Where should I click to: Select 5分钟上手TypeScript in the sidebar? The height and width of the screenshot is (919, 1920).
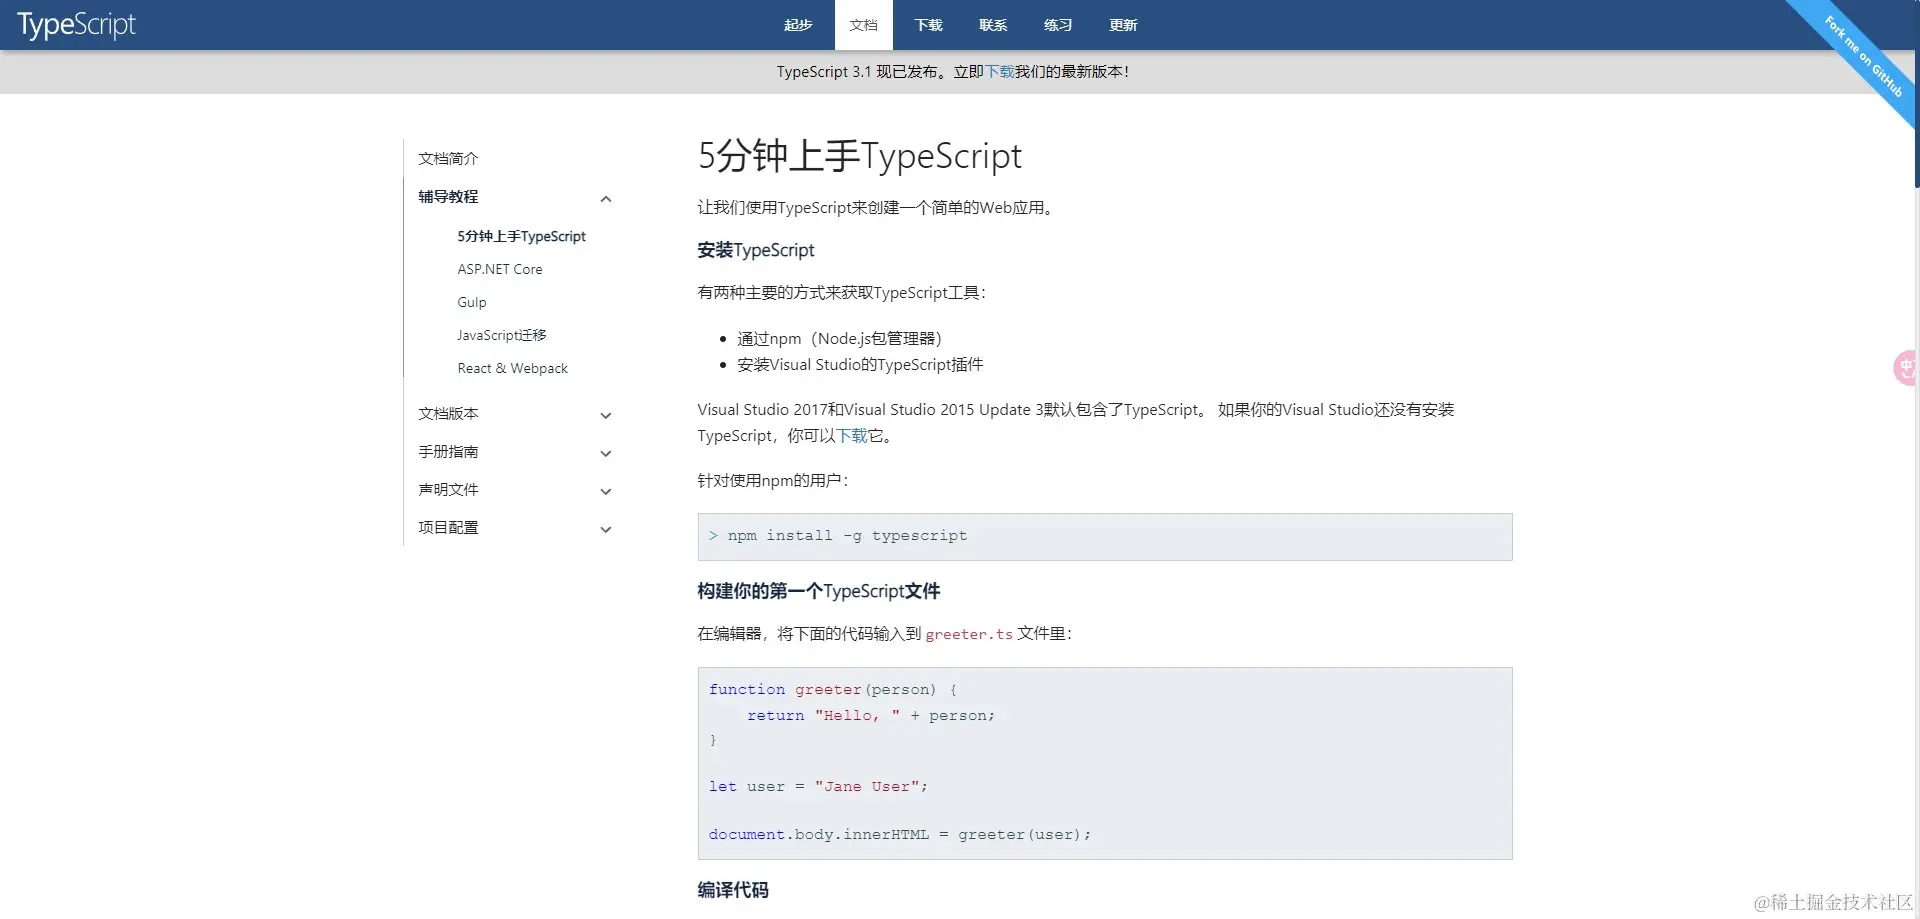coord(521,236)
